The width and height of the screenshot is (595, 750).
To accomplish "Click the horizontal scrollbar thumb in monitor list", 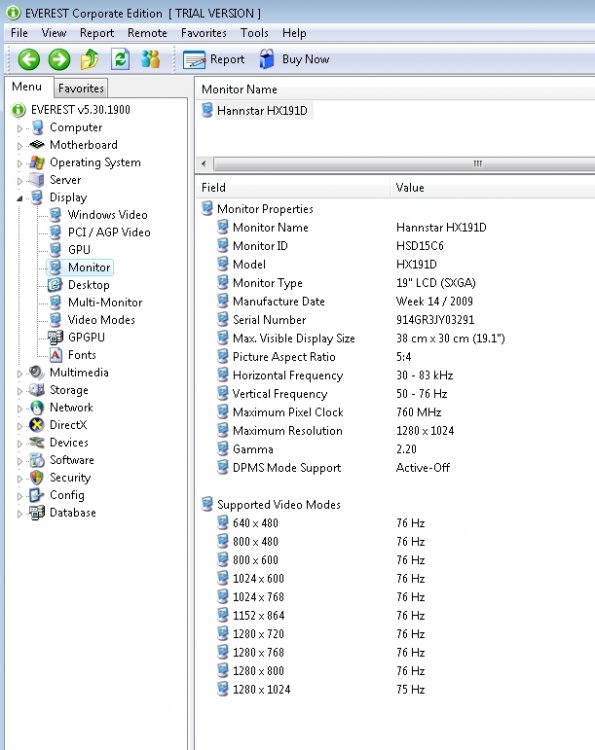I will (x=405, y=164).
